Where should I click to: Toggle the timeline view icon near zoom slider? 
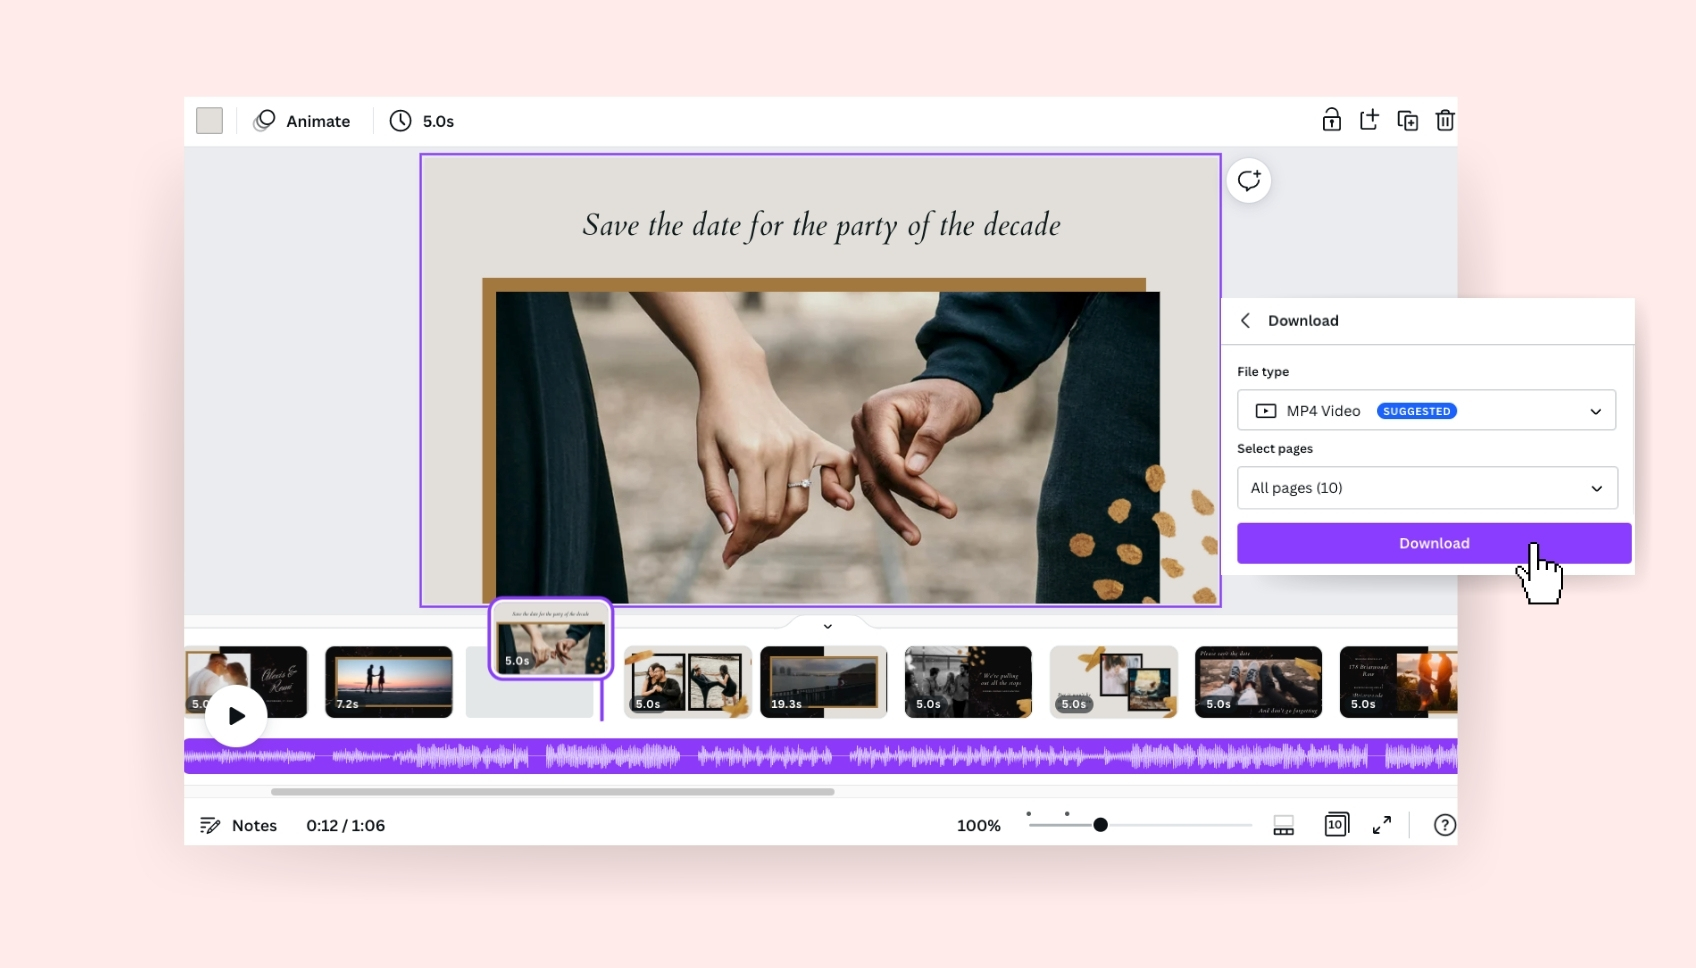1284,825
